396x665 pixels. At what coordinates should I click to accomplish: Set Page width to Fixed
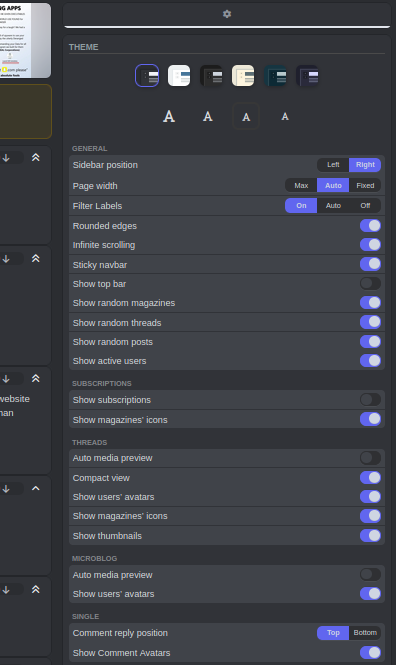point(365,185)
